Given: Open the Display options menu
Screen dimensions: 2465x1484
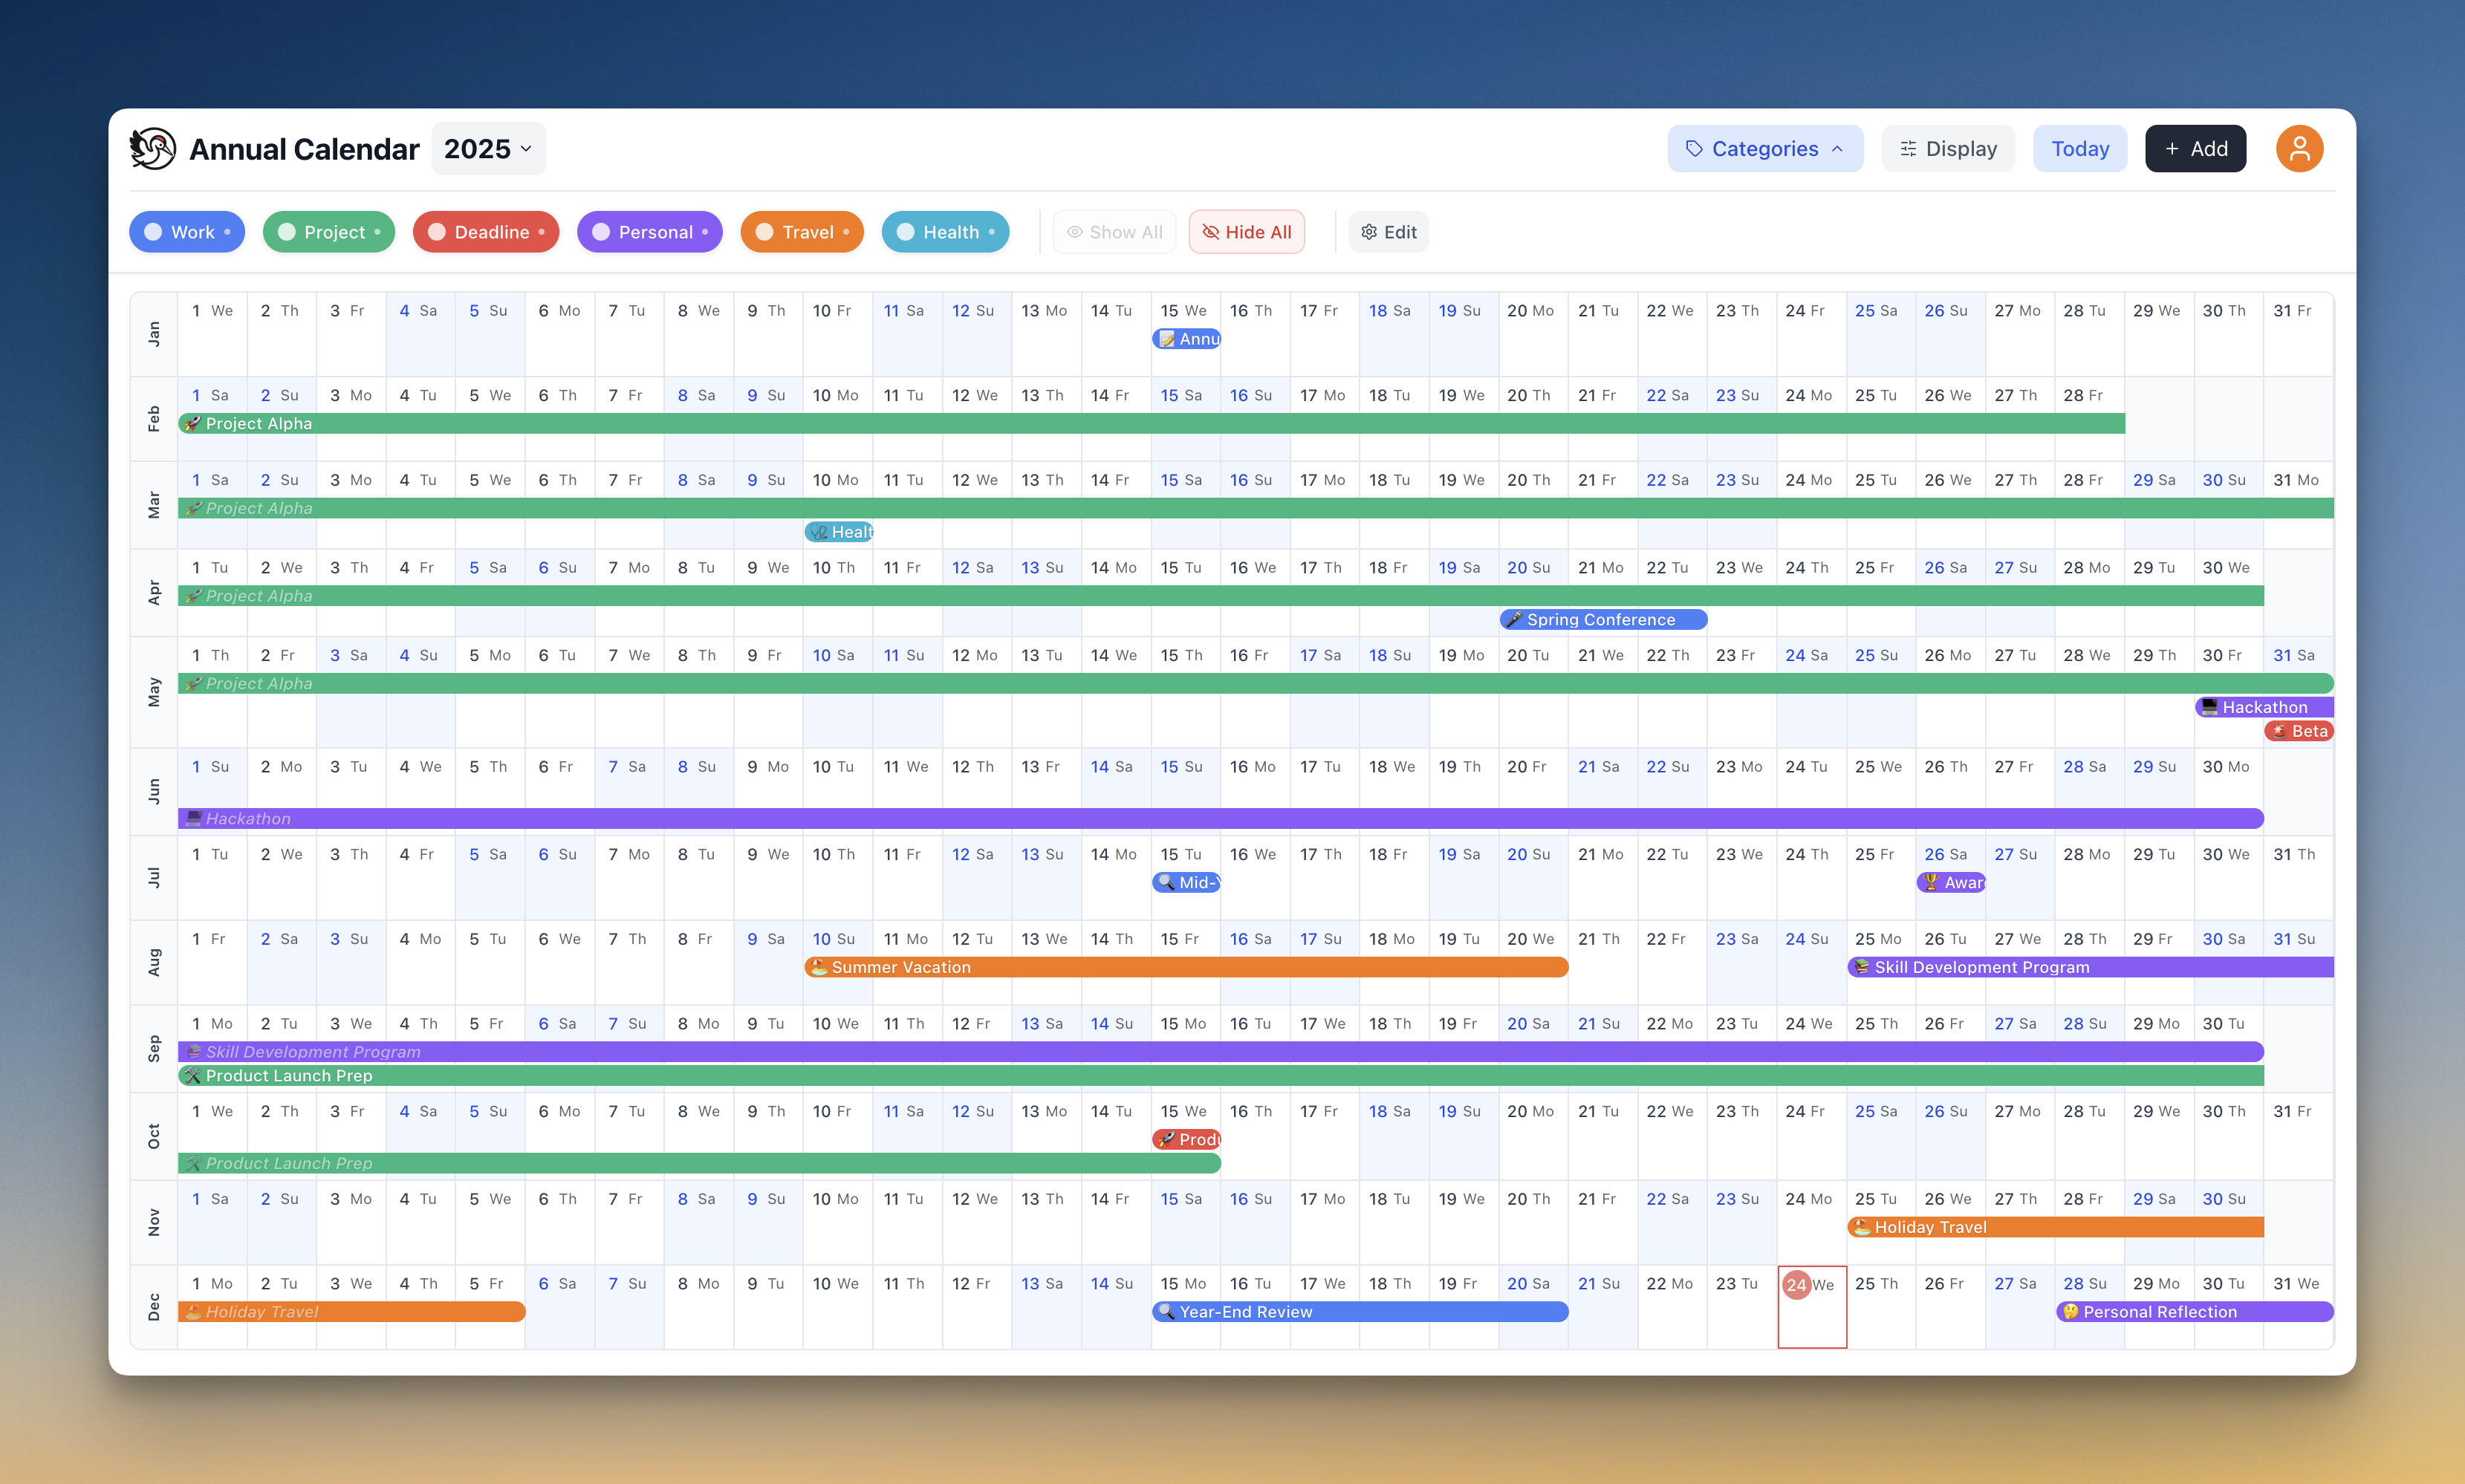Looking at the screenshot, I should pos(1948,148).
